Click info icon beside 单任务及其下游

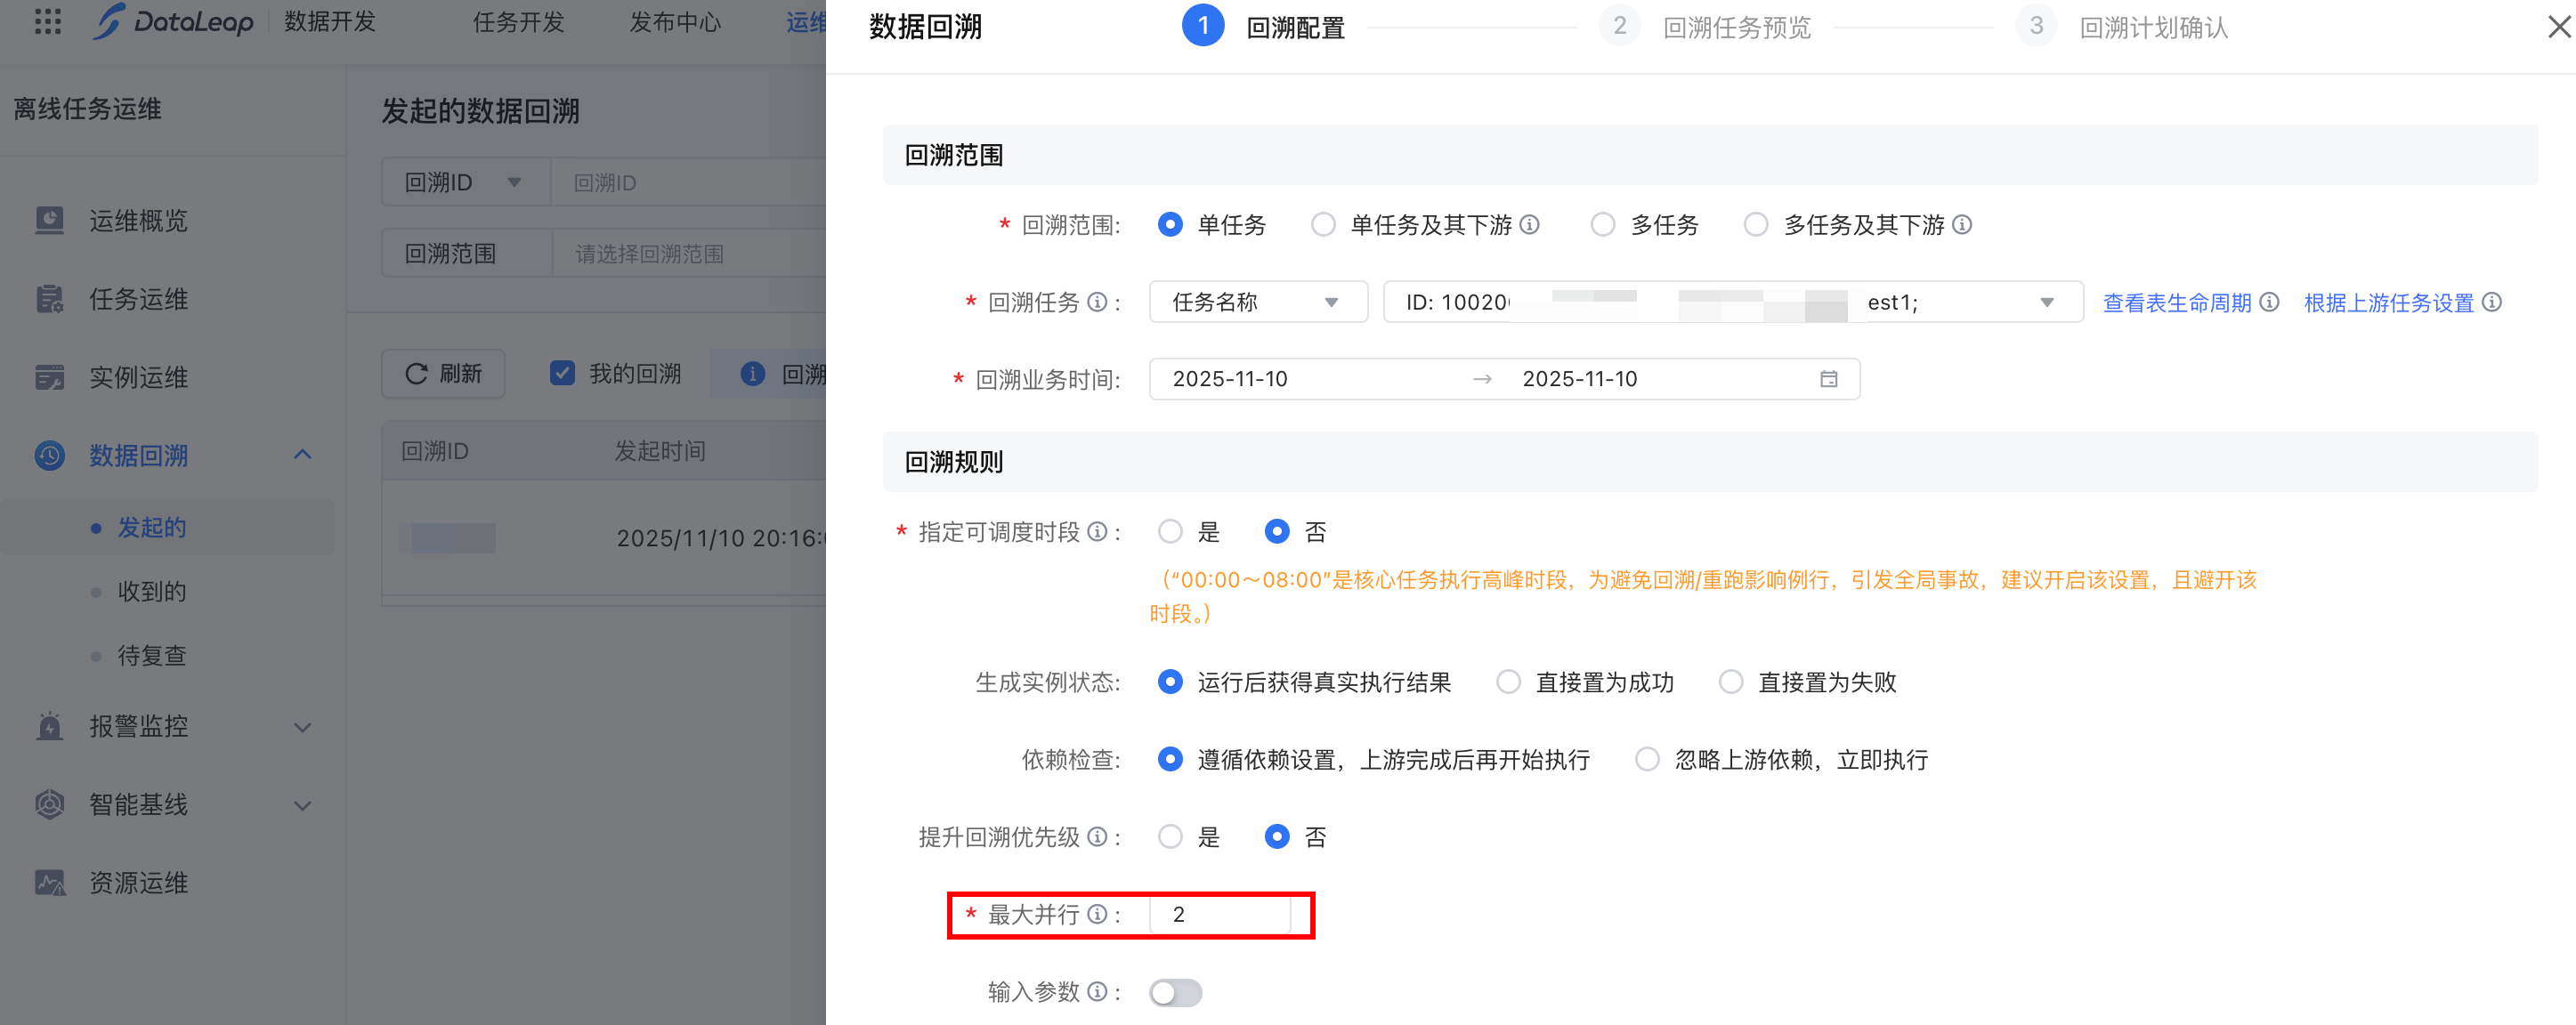coord(1529,225)
